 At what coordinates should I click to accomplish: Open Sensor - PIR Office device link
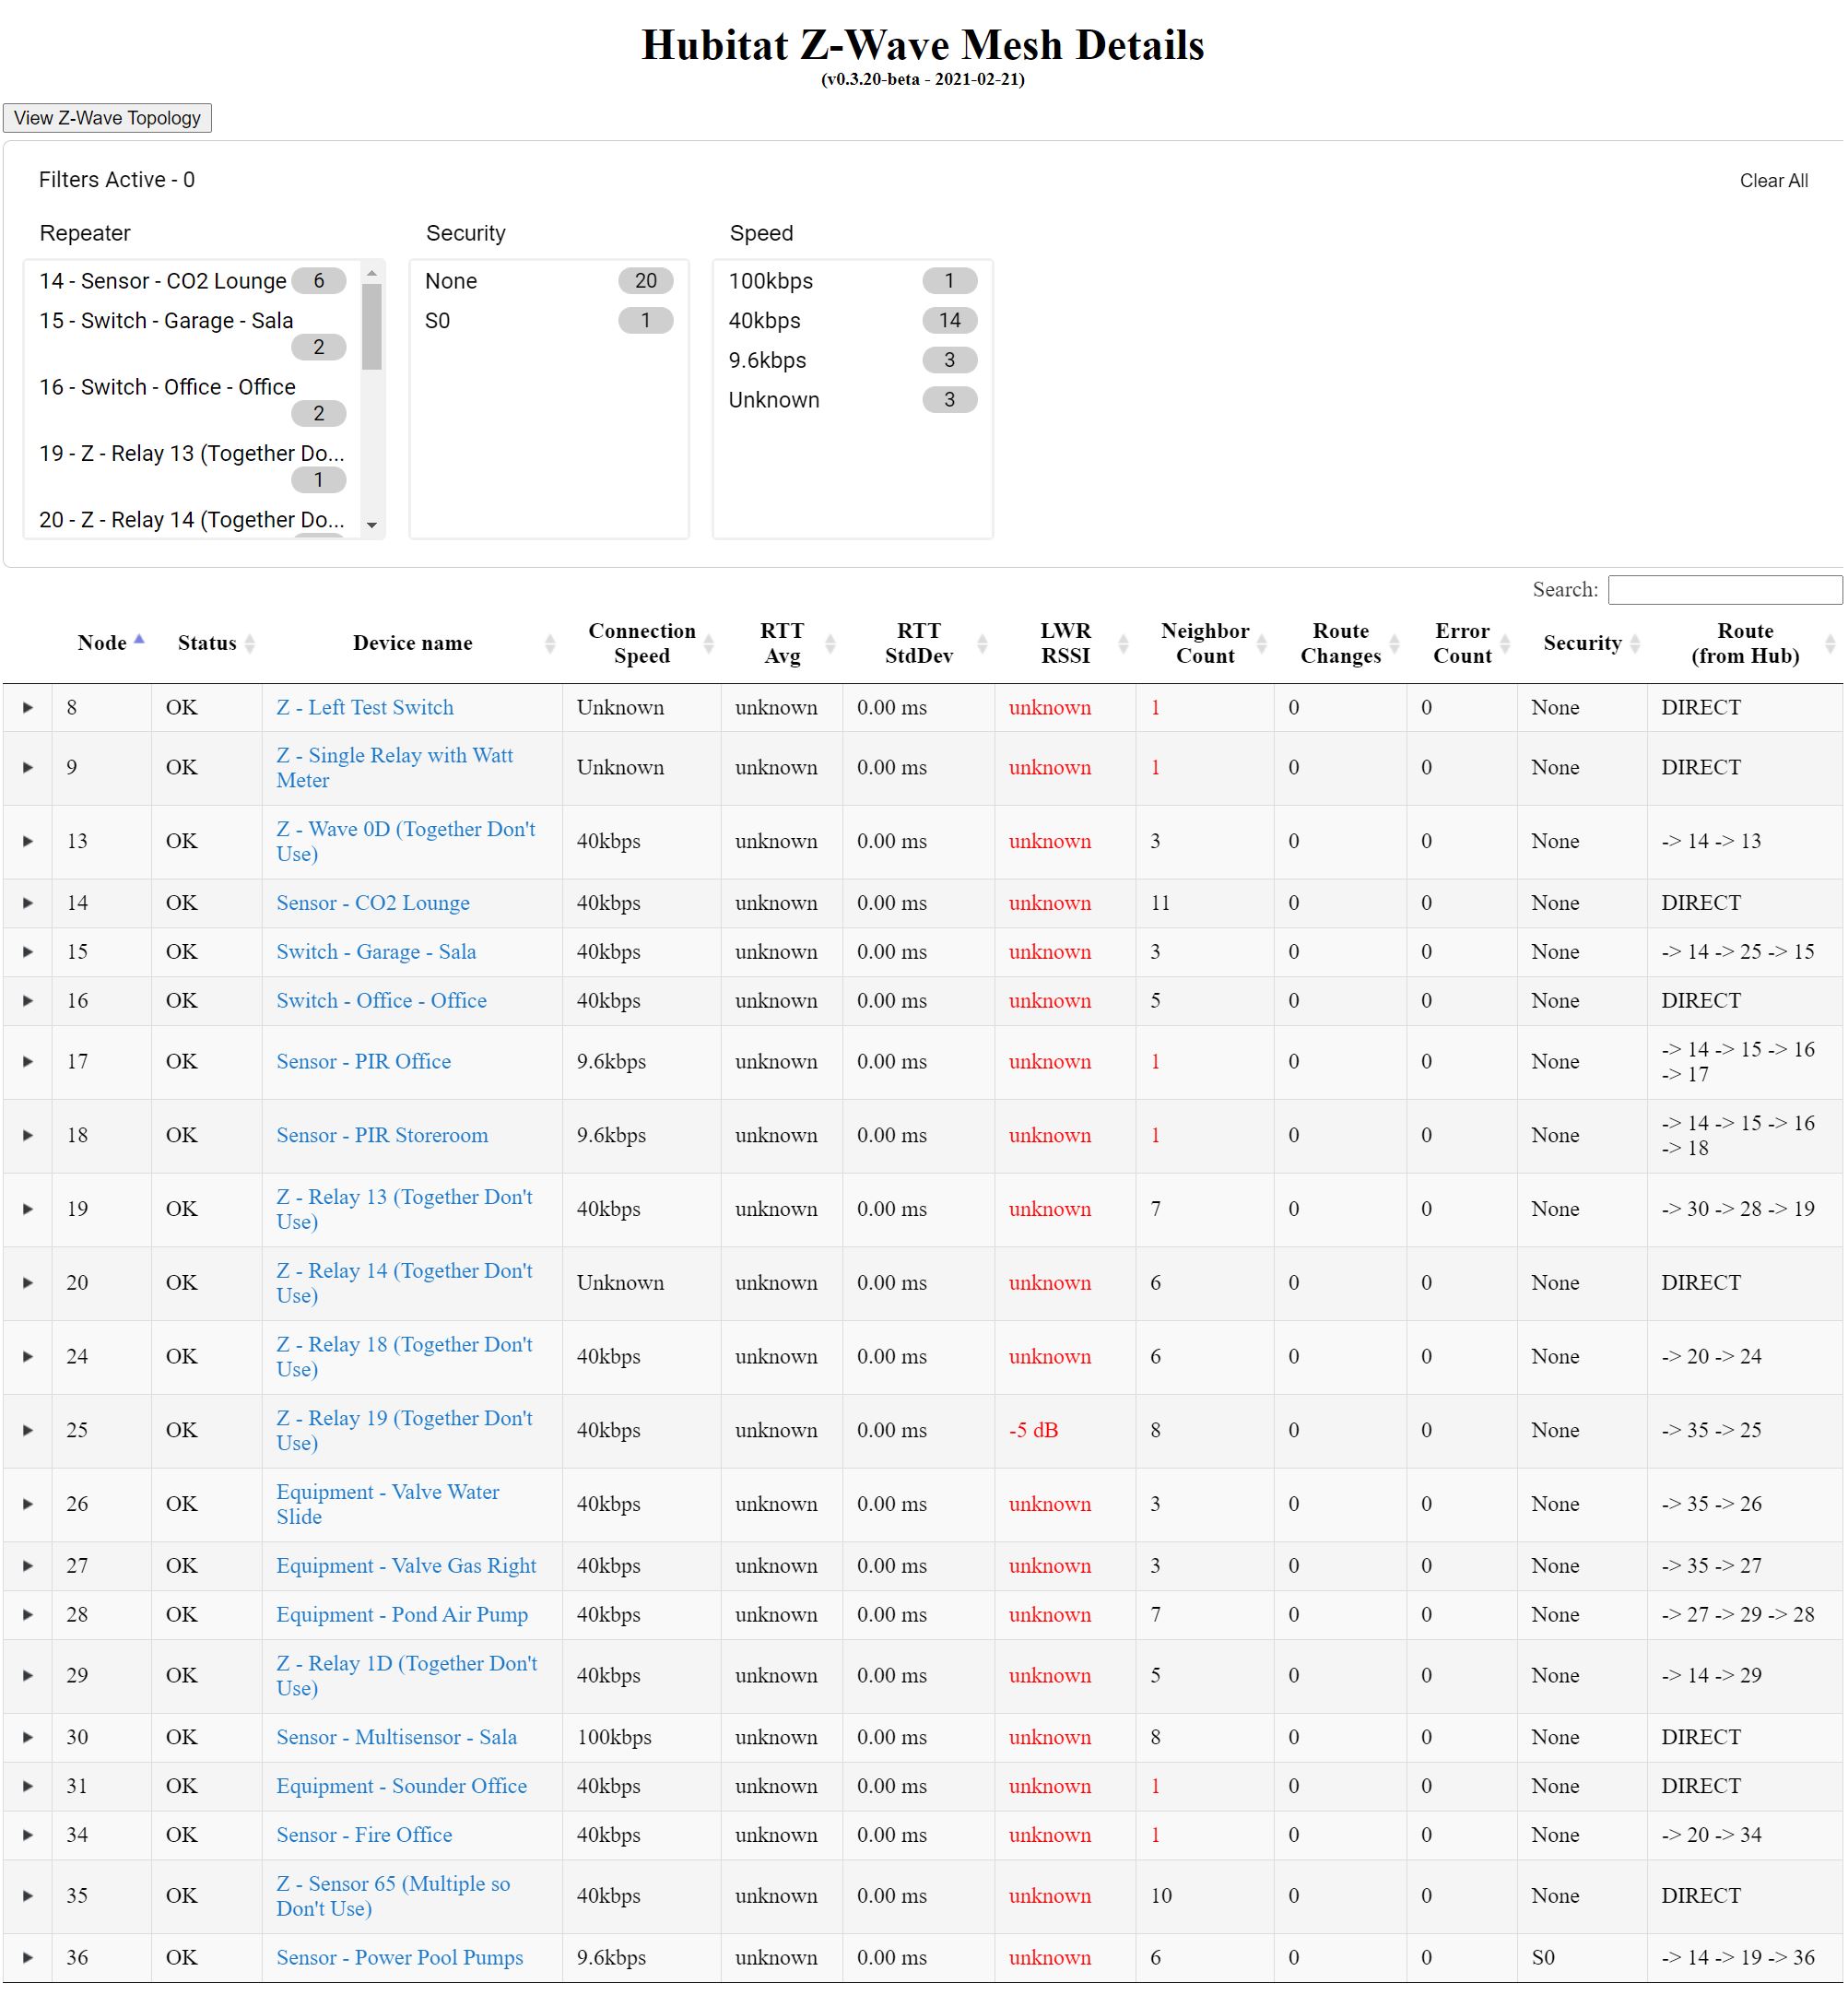tap(363, 1062)
